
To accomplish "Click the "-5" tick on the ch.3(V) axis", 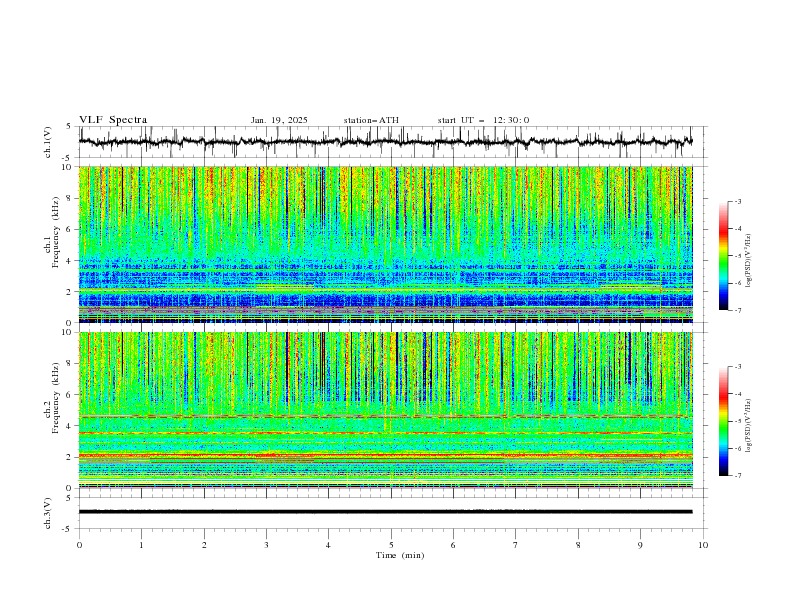I will pyautogui.click(x=67, y=529).
